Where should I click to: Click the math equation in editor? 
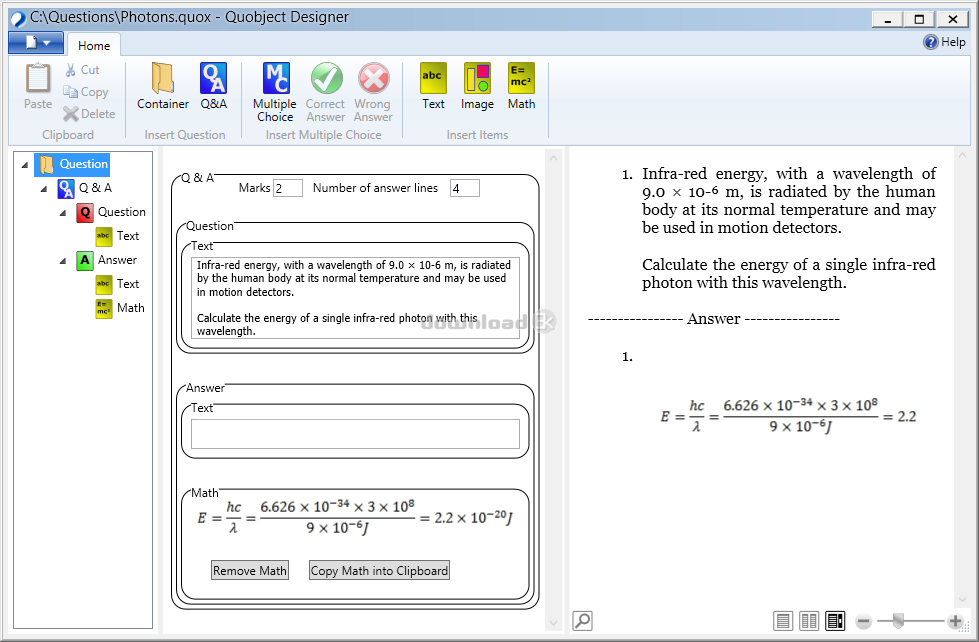(x=355, y=518)
